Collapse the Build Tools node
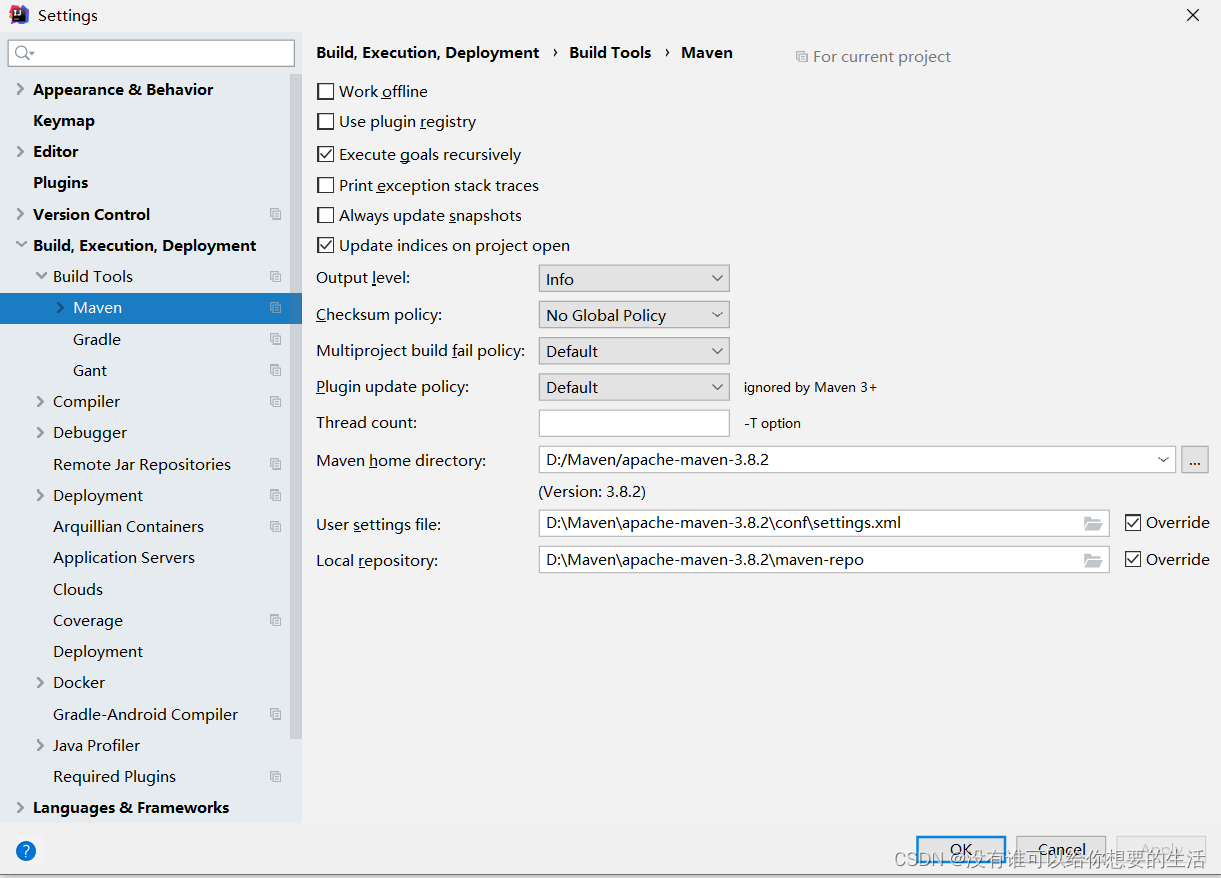Image resolution: width=1221 pixels, height=878 pixels. click(x=40, y=276)
